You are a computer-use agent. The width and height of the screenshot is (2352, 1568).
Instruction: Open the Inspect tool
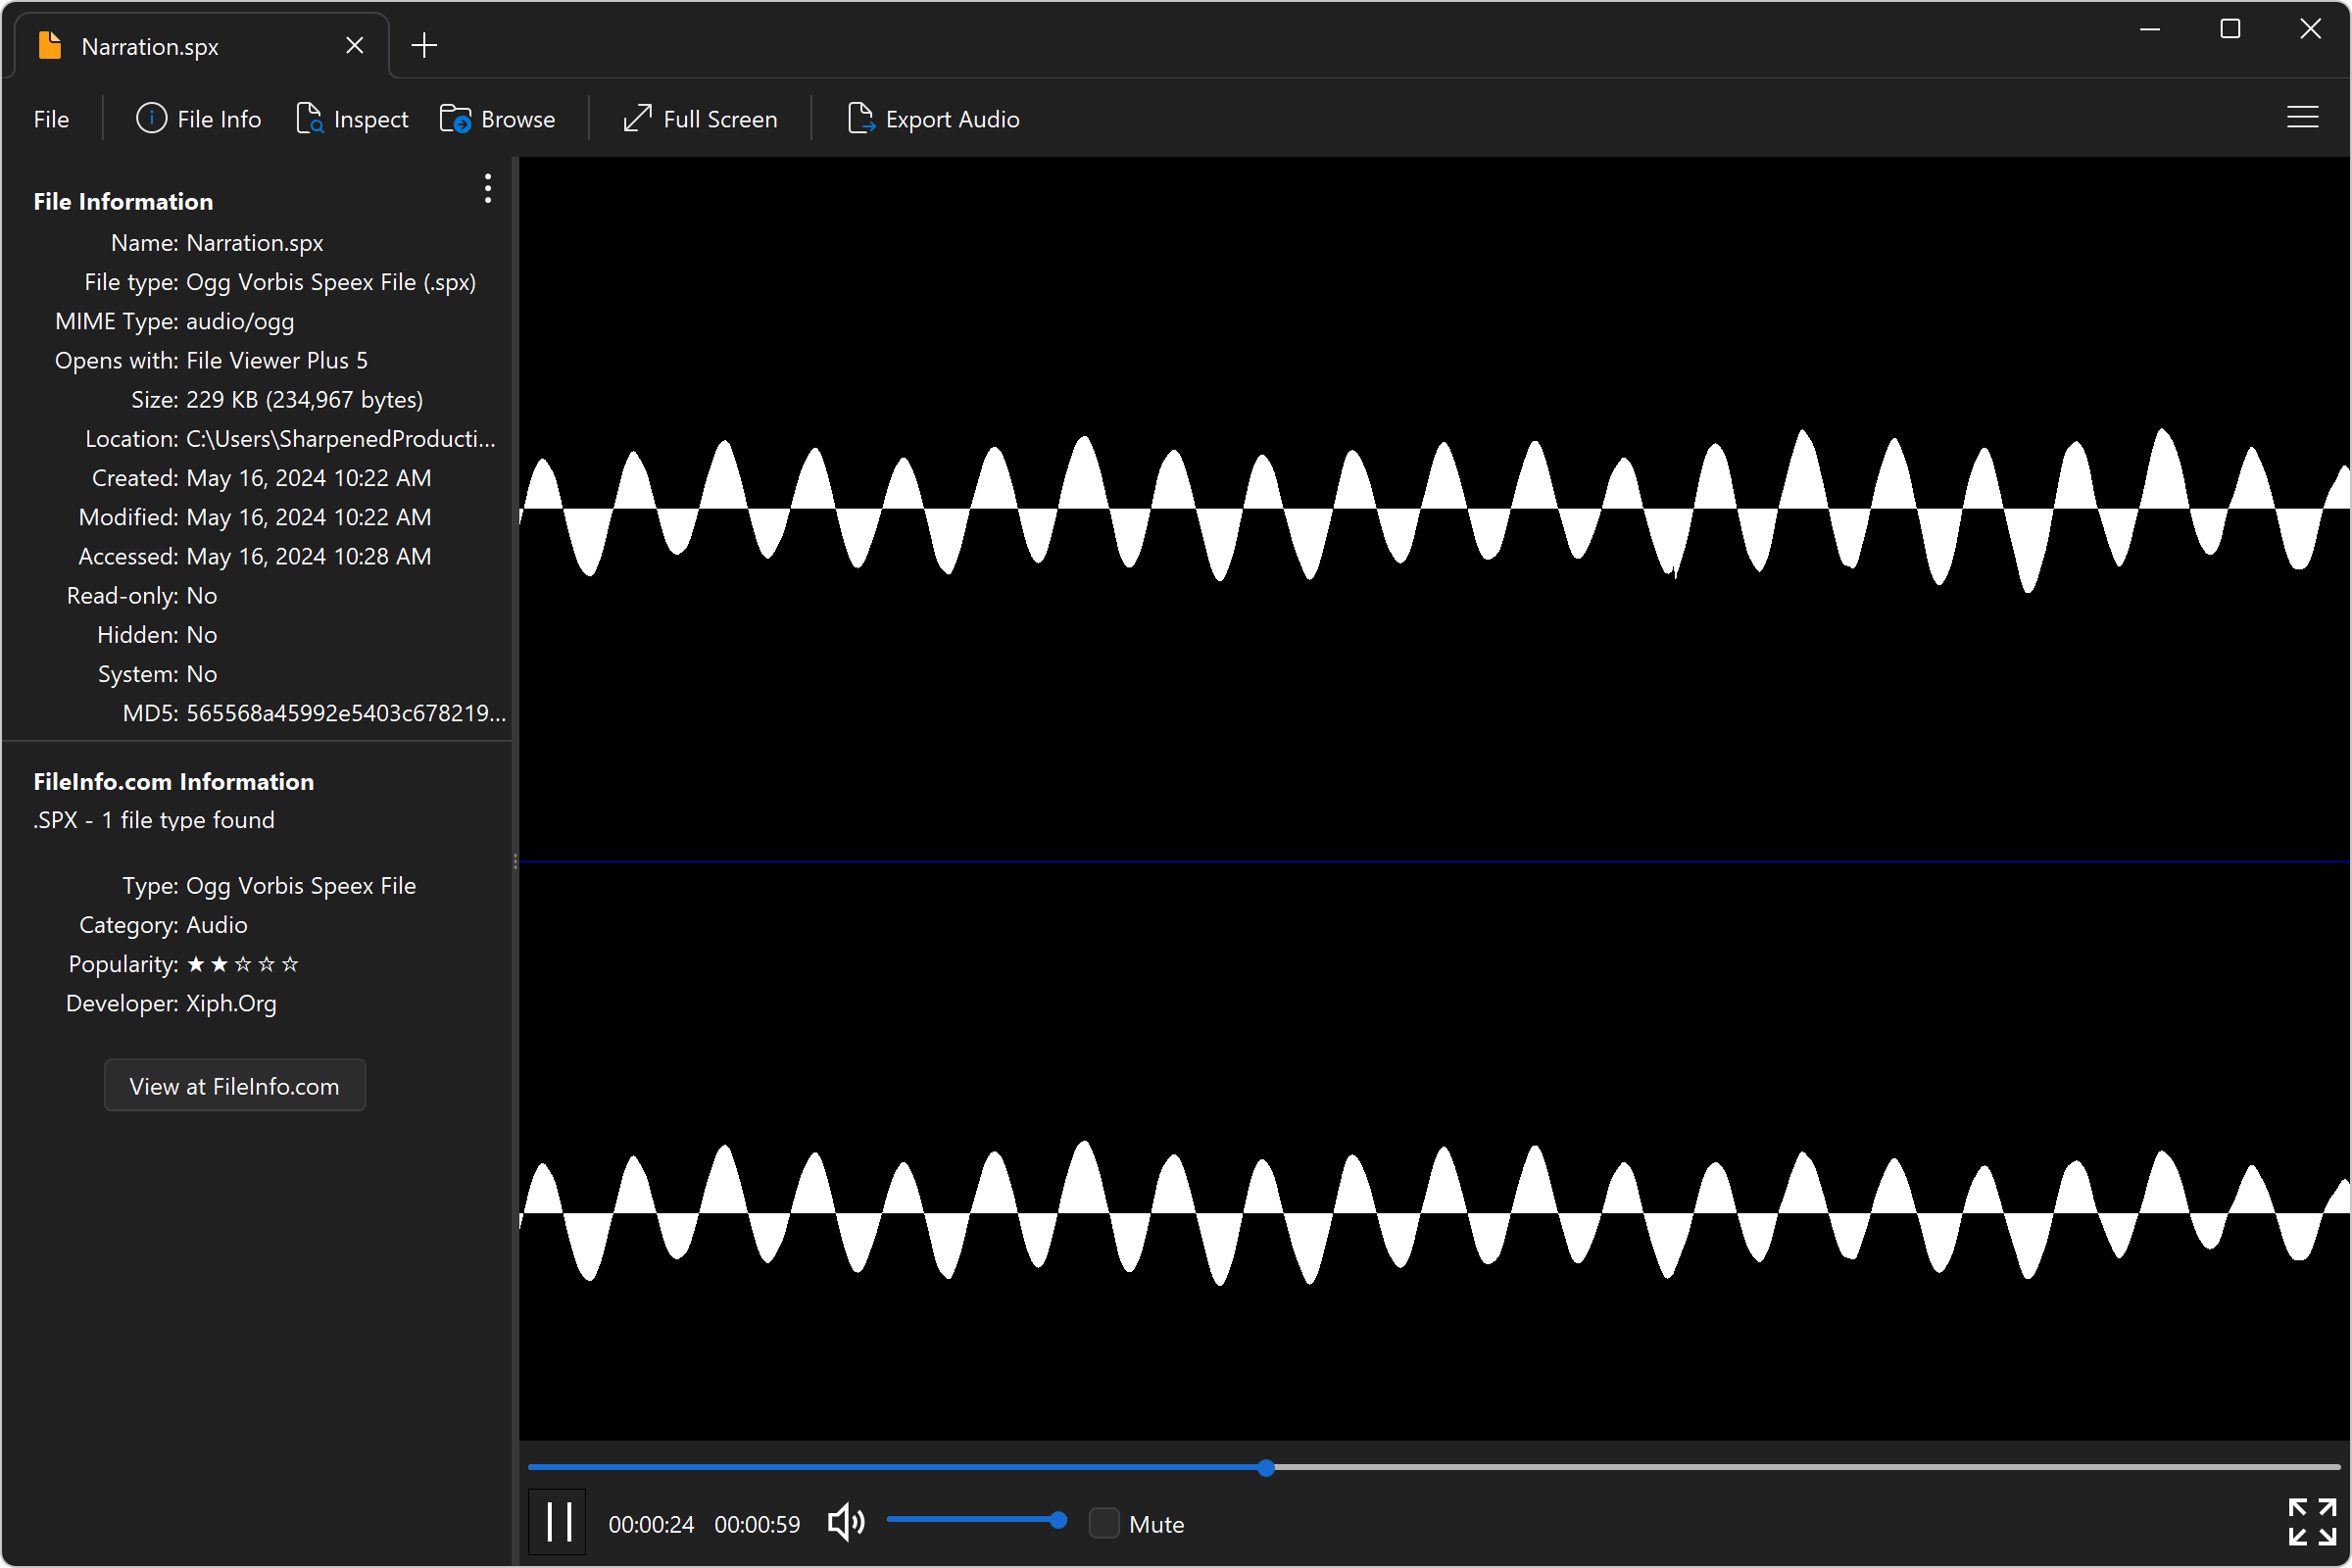[x=352, y=119]
